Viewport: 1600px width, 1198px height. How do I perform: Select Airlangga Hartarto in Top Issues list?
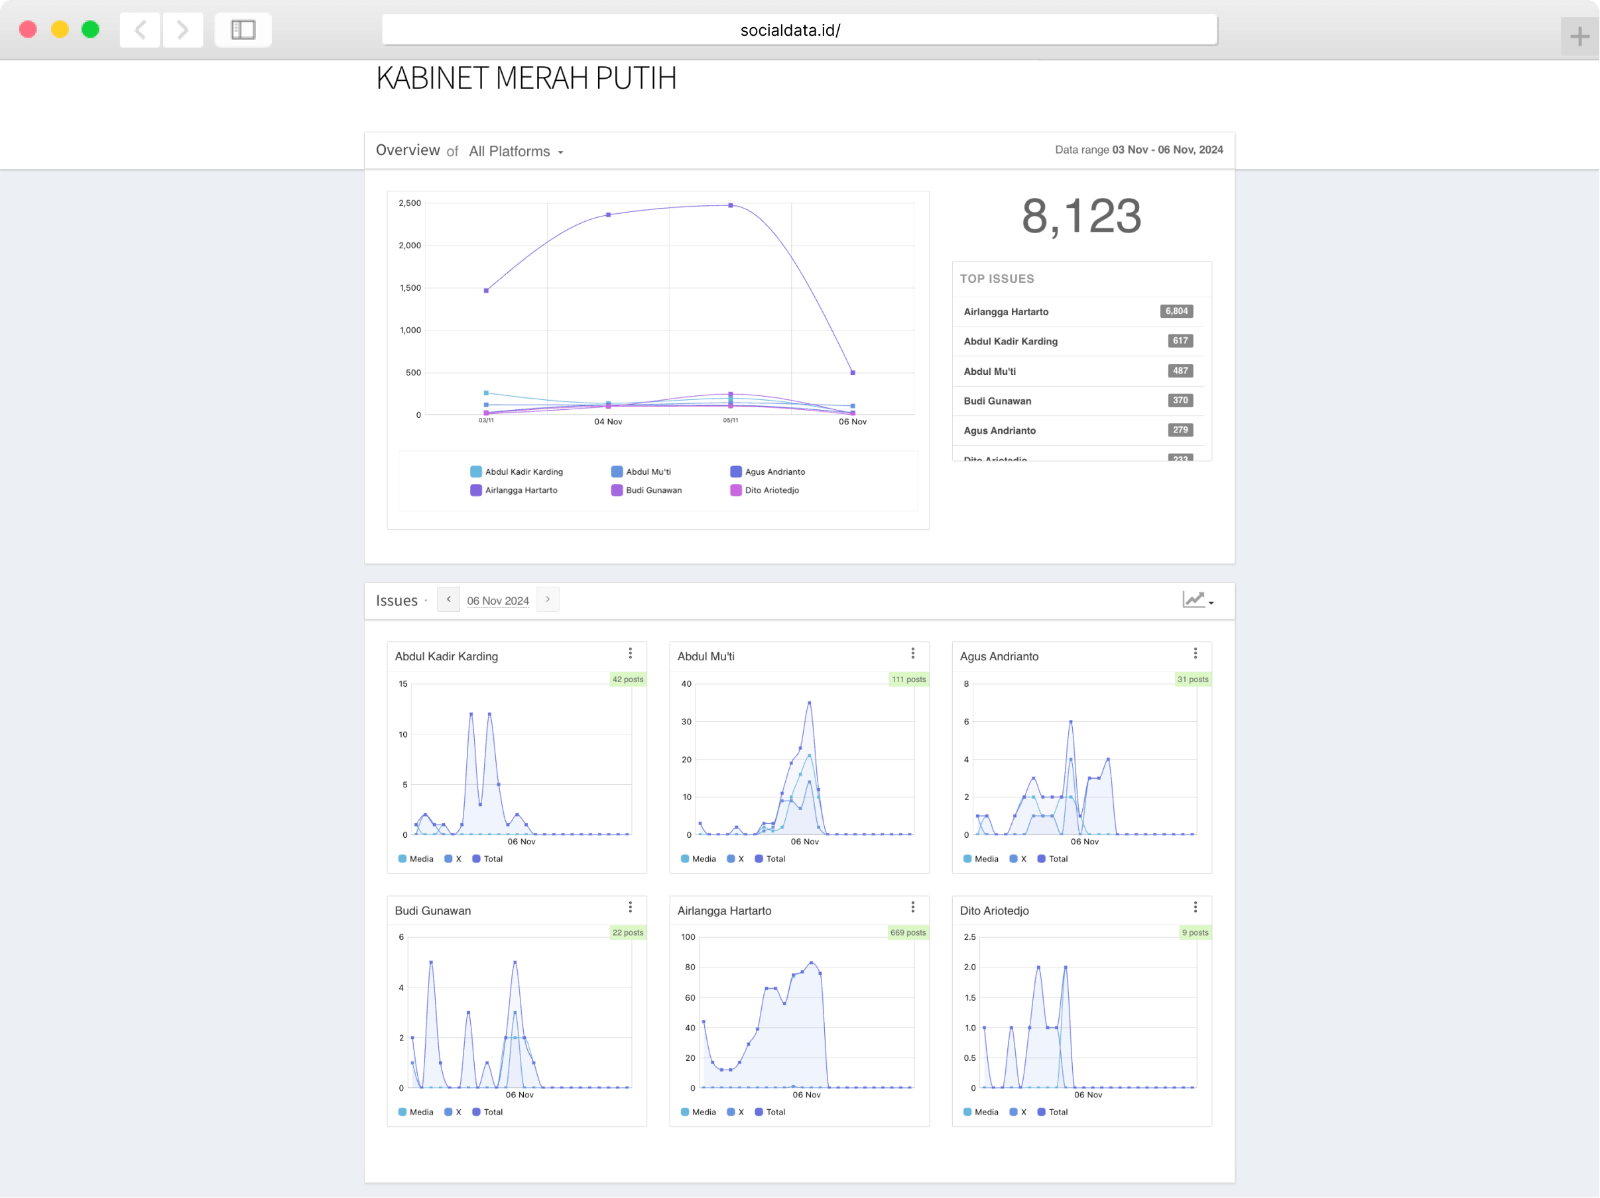coord(1006,312)
